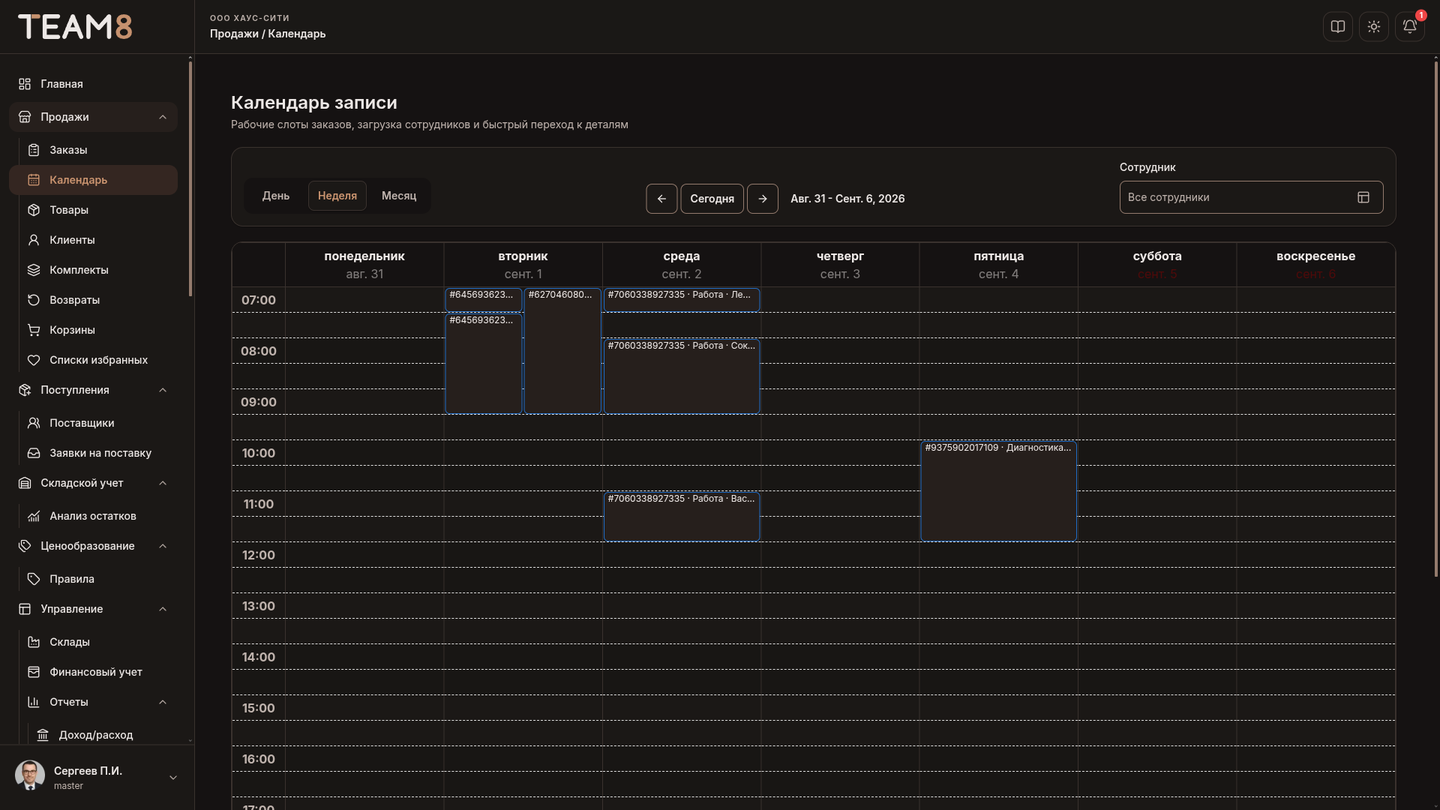
Task: Go to the next week arrow
Action: (763, 199)
